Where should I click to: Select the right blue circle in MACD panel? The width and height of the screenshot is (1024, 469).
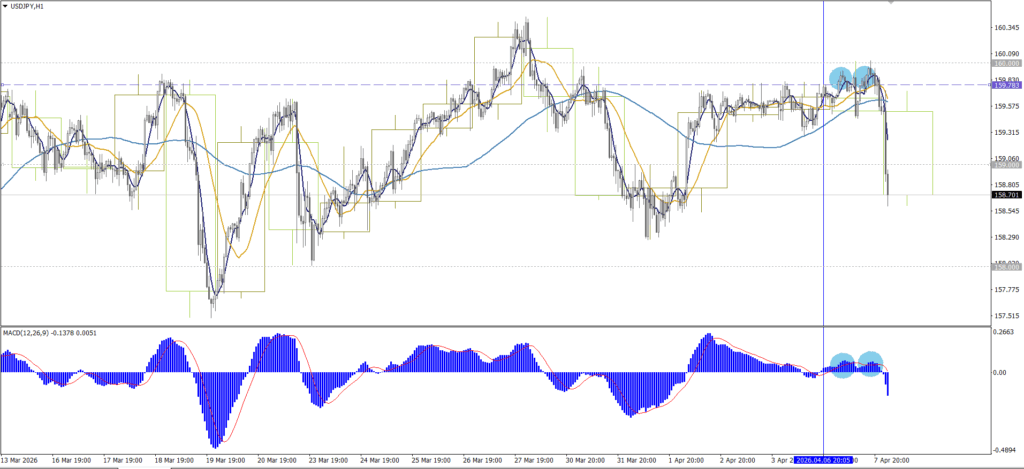[x=871, y=363]
